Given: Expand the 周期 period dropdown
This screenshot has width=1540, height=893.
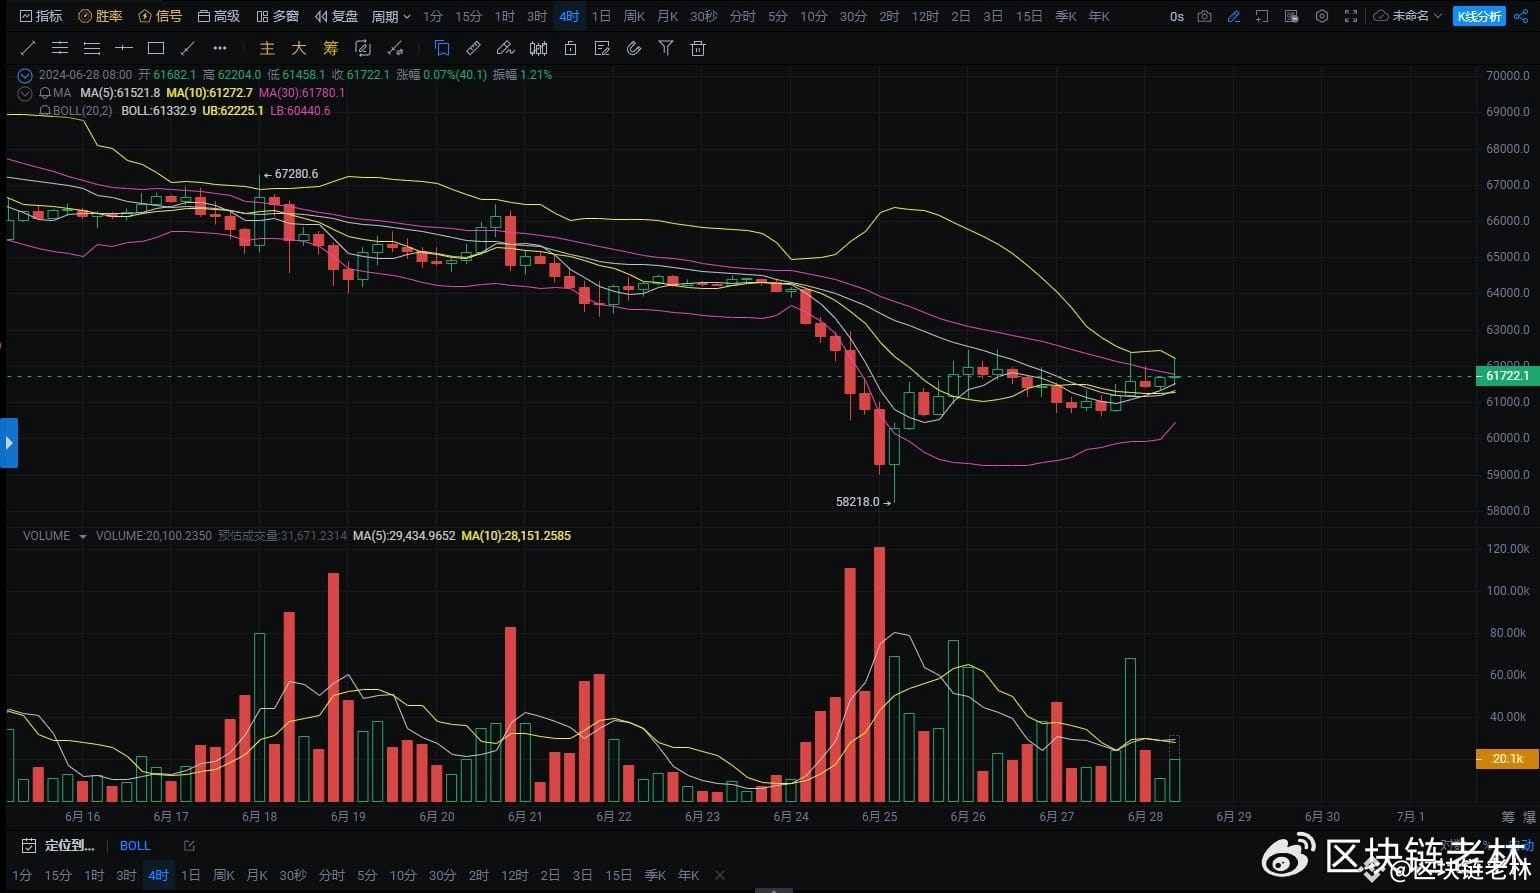Looking at the screenshot, I should pyautogui.click(x=391, y=16).
